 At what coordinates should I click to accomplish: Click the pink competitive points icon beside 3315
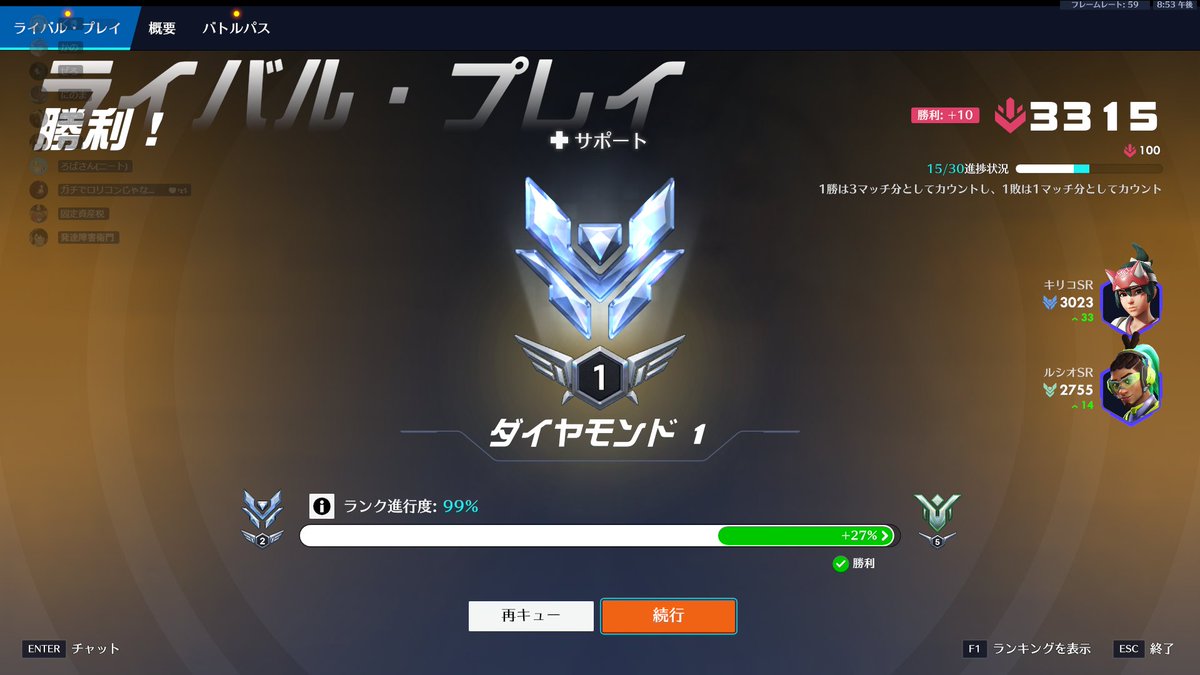click(x=1010, y=117)
